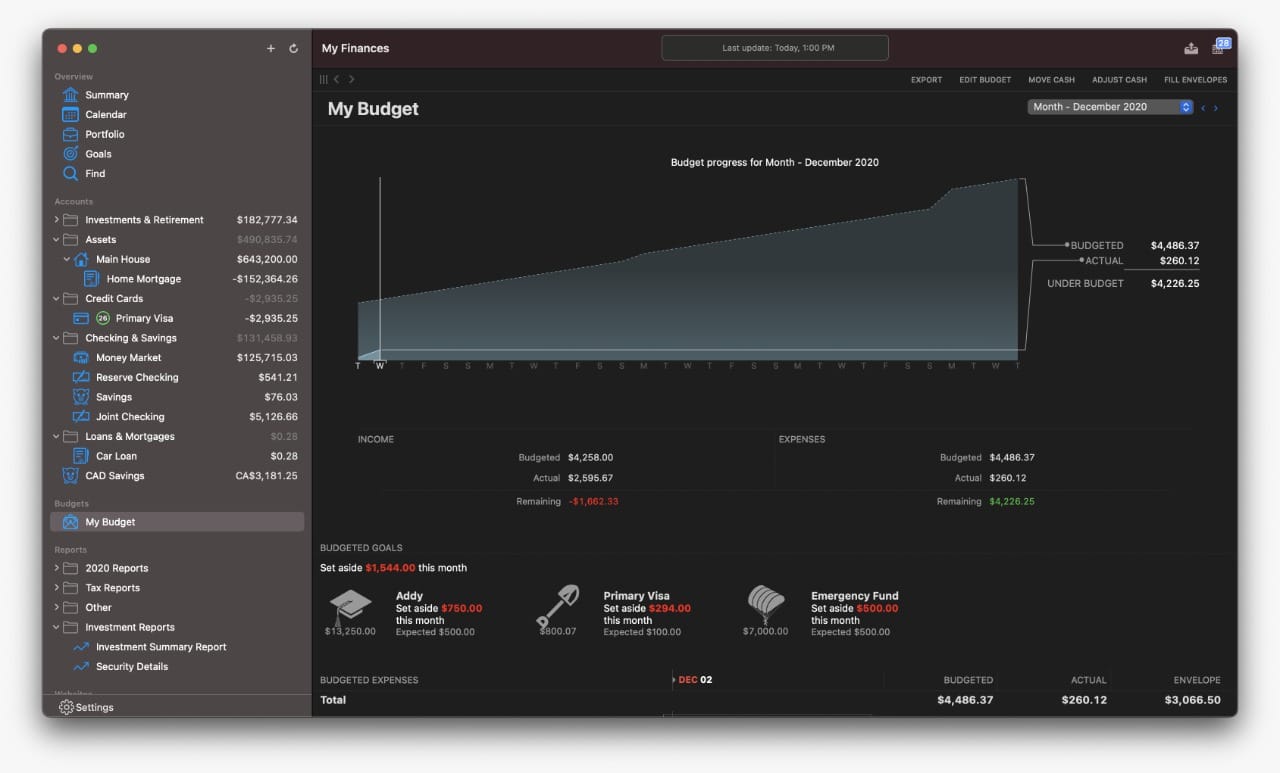Image resolution: width=1280 pixels, height=773 pixels.
Task: Open Settings at the sidebar bottom
Action: [86, 707]
